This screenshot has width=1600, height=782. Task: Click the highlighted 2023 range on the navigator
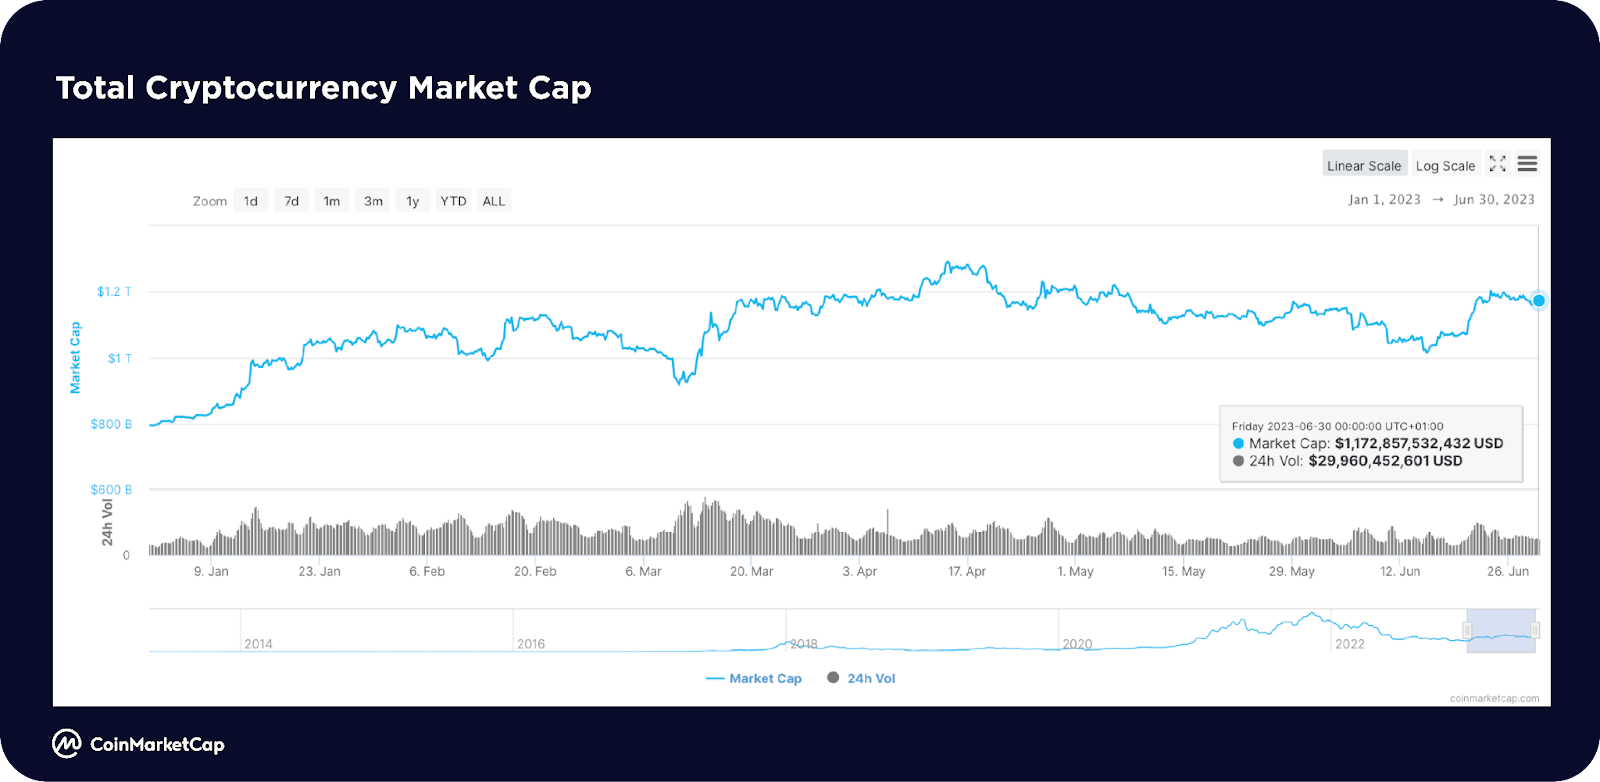[x=1500, y=630]
